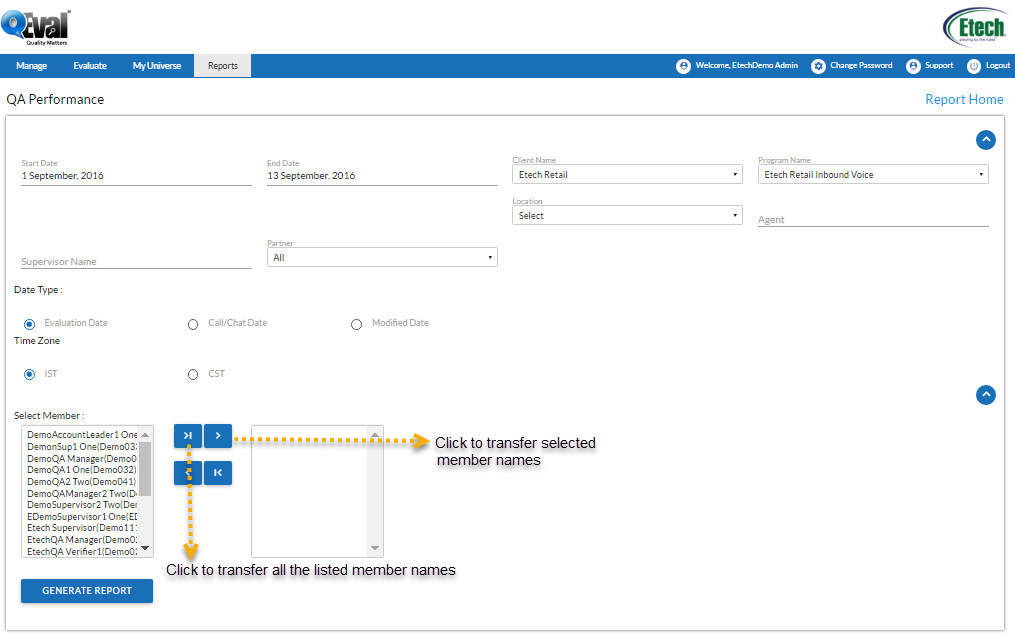Click the GENERATE REPORT button
The width and height of the screenshot is (1015, 642).
pos(86,590)
